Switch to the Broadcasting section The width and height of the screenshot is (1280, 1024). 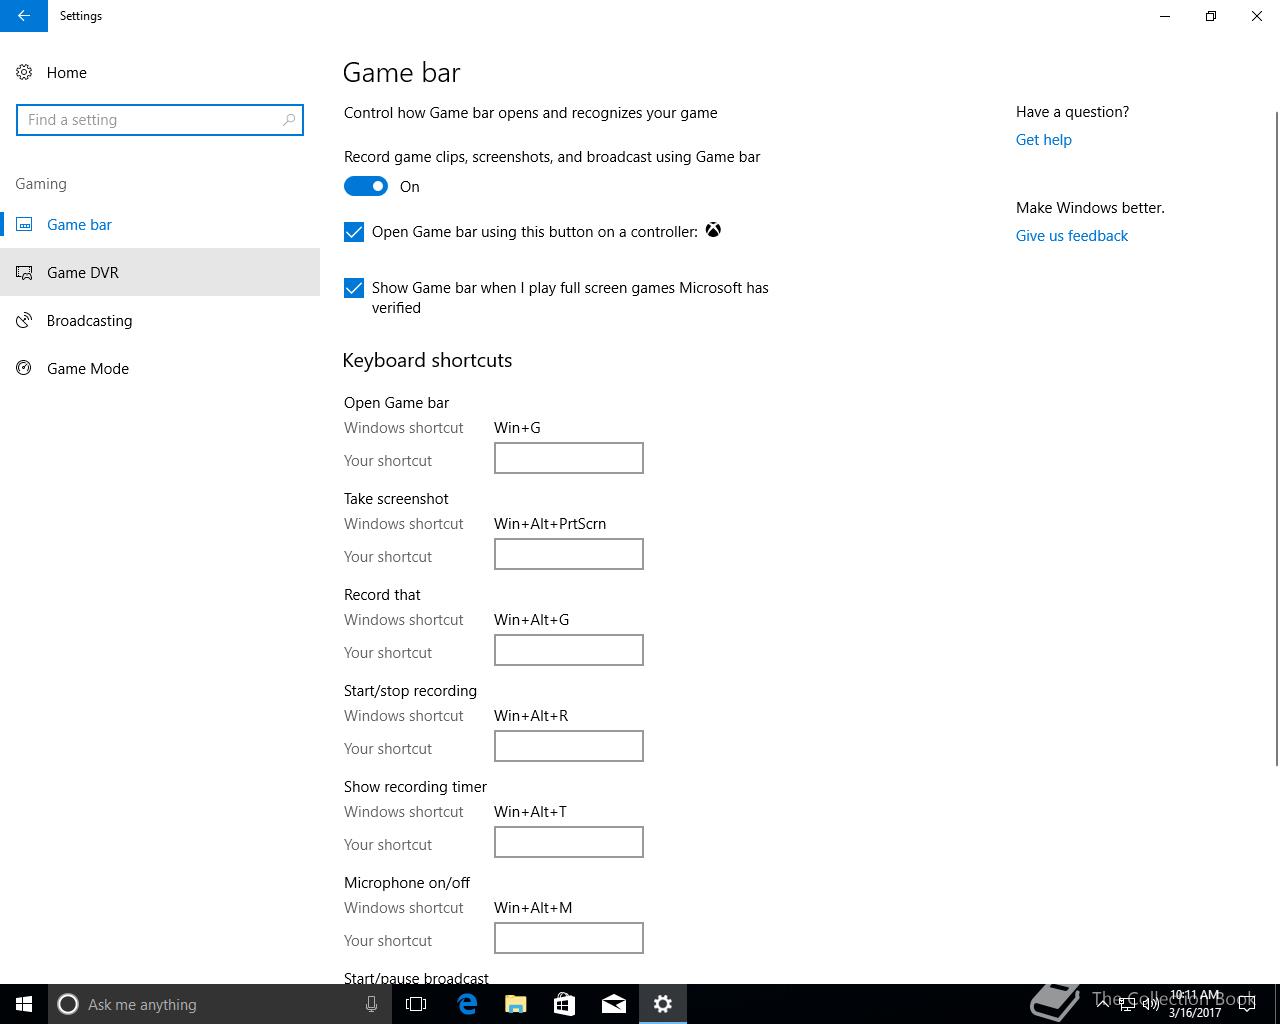(x=160, y=320)
